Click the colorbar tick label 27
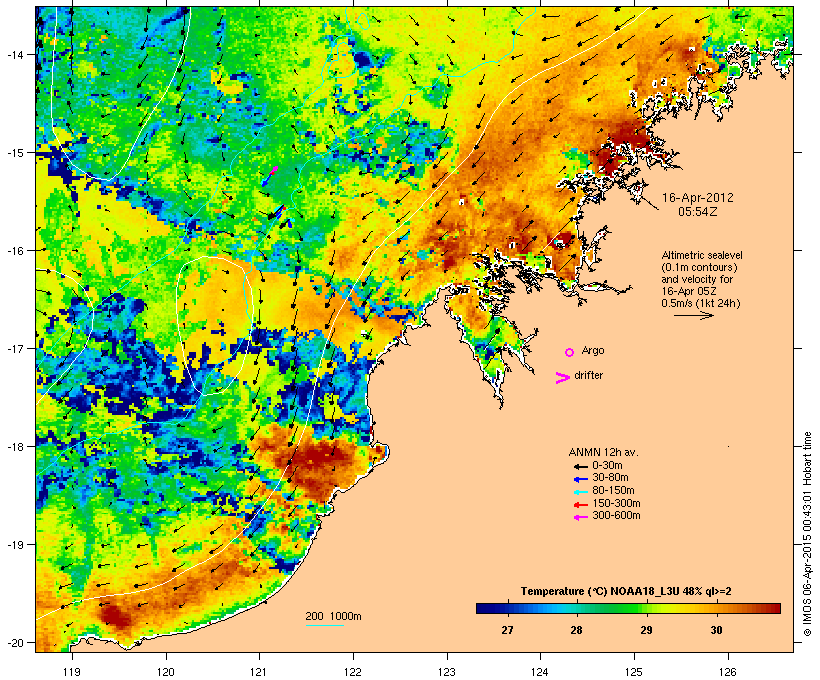The height and width of the screenshot is (680, 820). tap(507, 630)
